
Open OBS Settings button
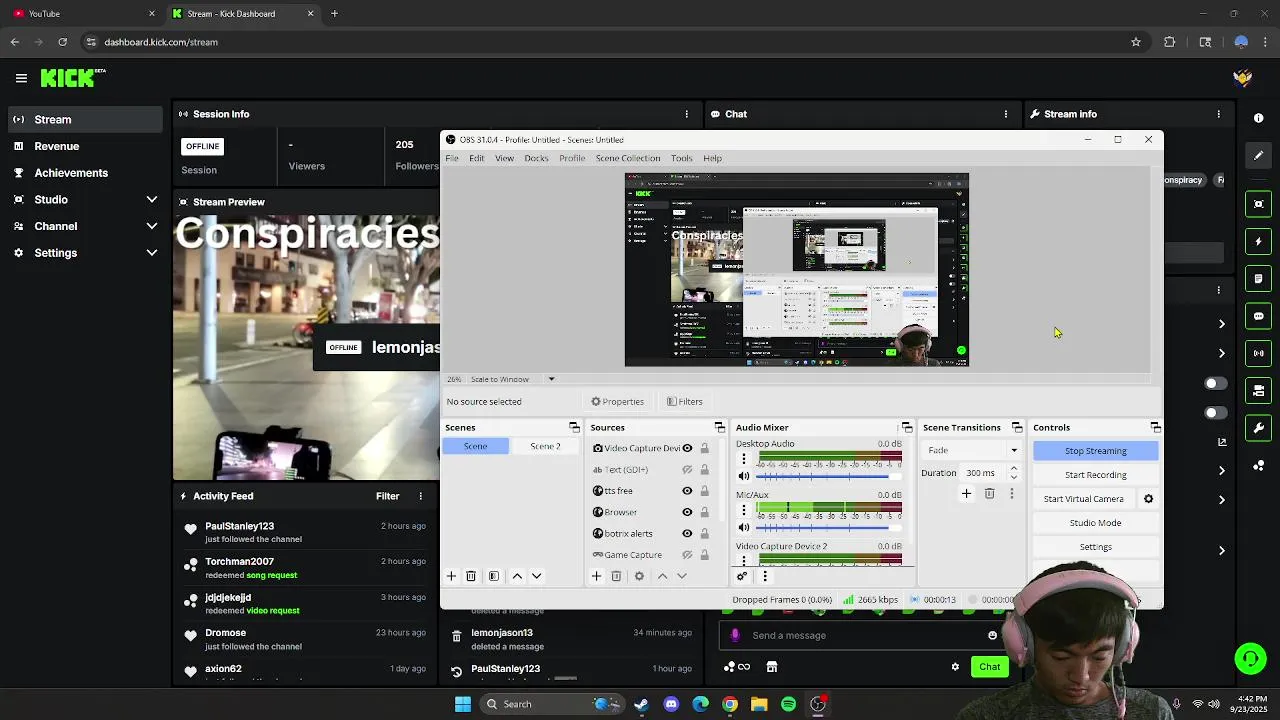(1096, 547)
